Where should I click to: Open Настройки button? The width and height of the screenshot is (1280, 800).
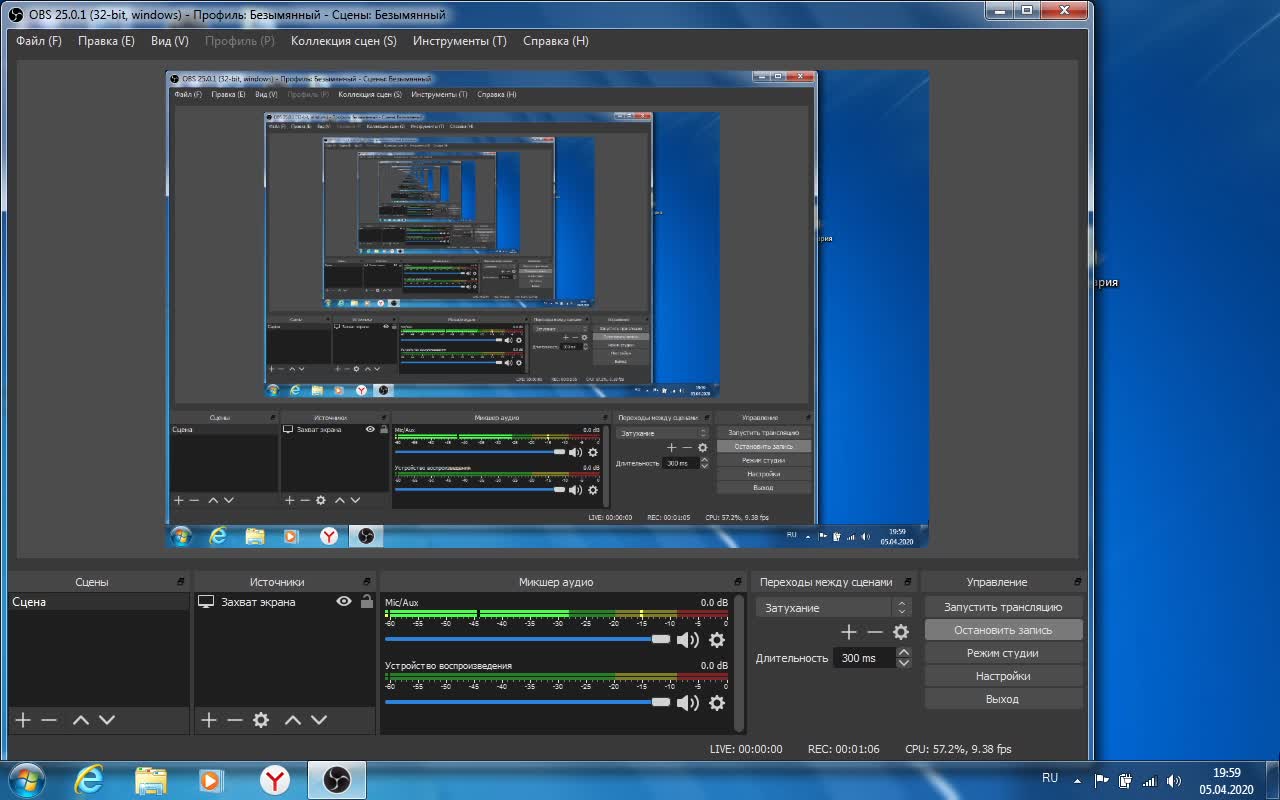[x=1003, y=676]
